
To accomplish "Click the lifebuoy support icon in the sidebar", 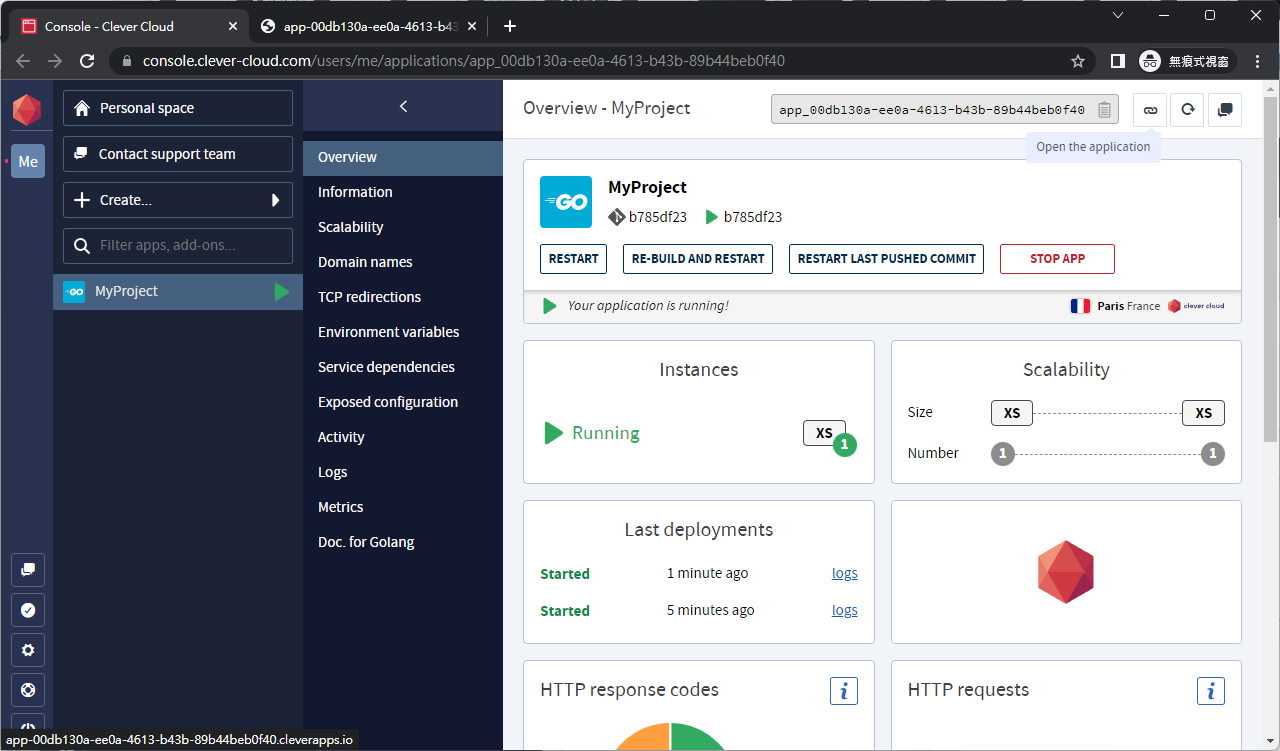I will tap(28, 690).
